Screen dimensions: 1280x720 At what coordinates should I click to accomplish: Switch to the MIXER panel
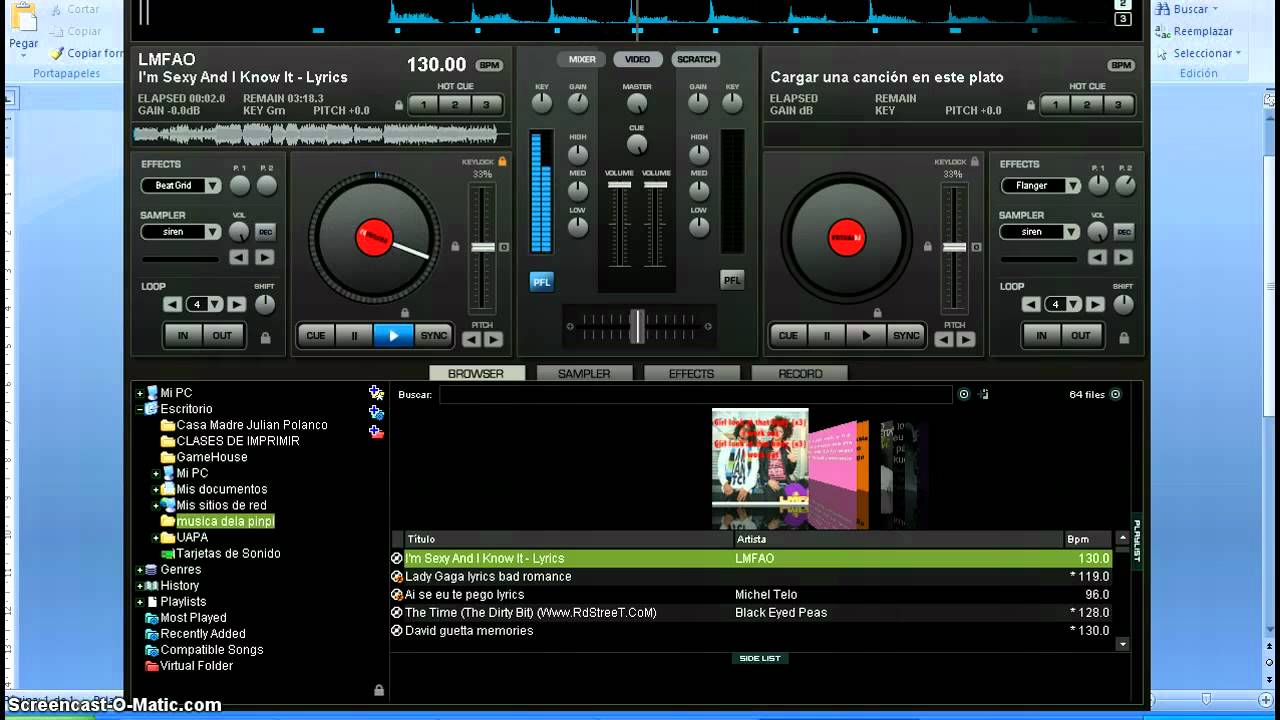point(582,60)
